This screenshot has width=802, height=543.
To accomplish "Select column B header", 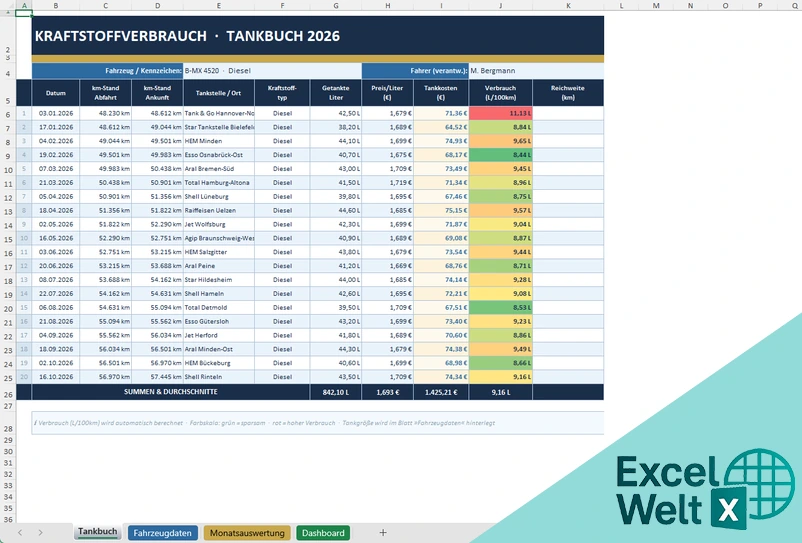I will point(55,6).
